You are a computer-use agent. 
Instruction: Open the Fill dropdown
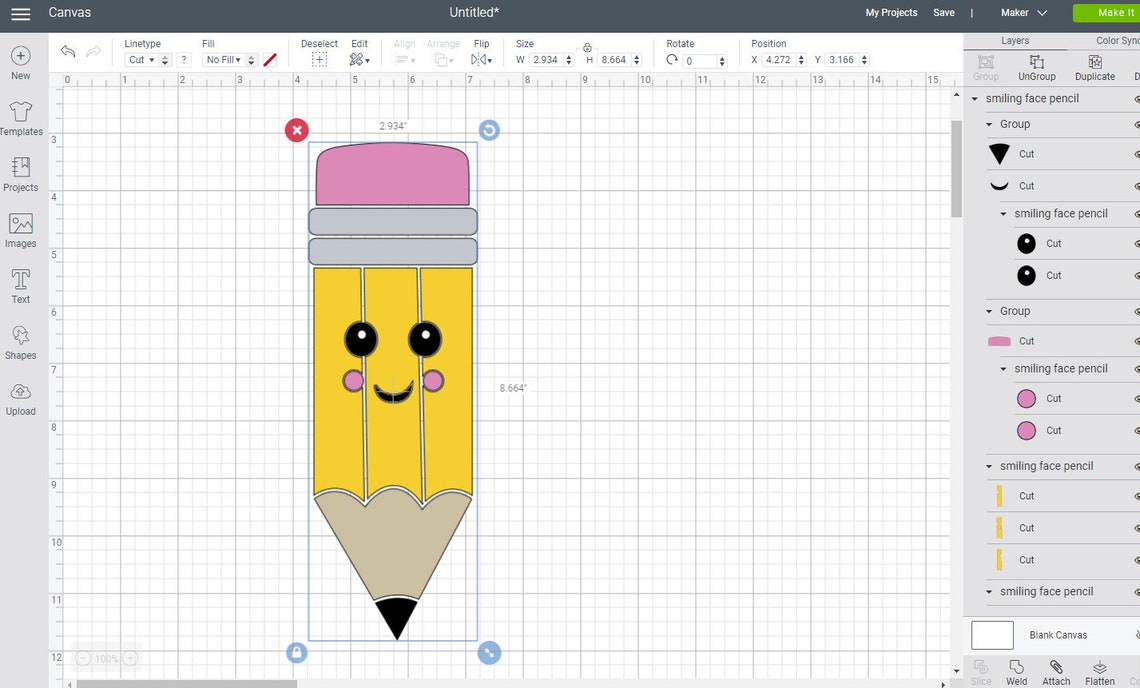(x=224, y=60)
